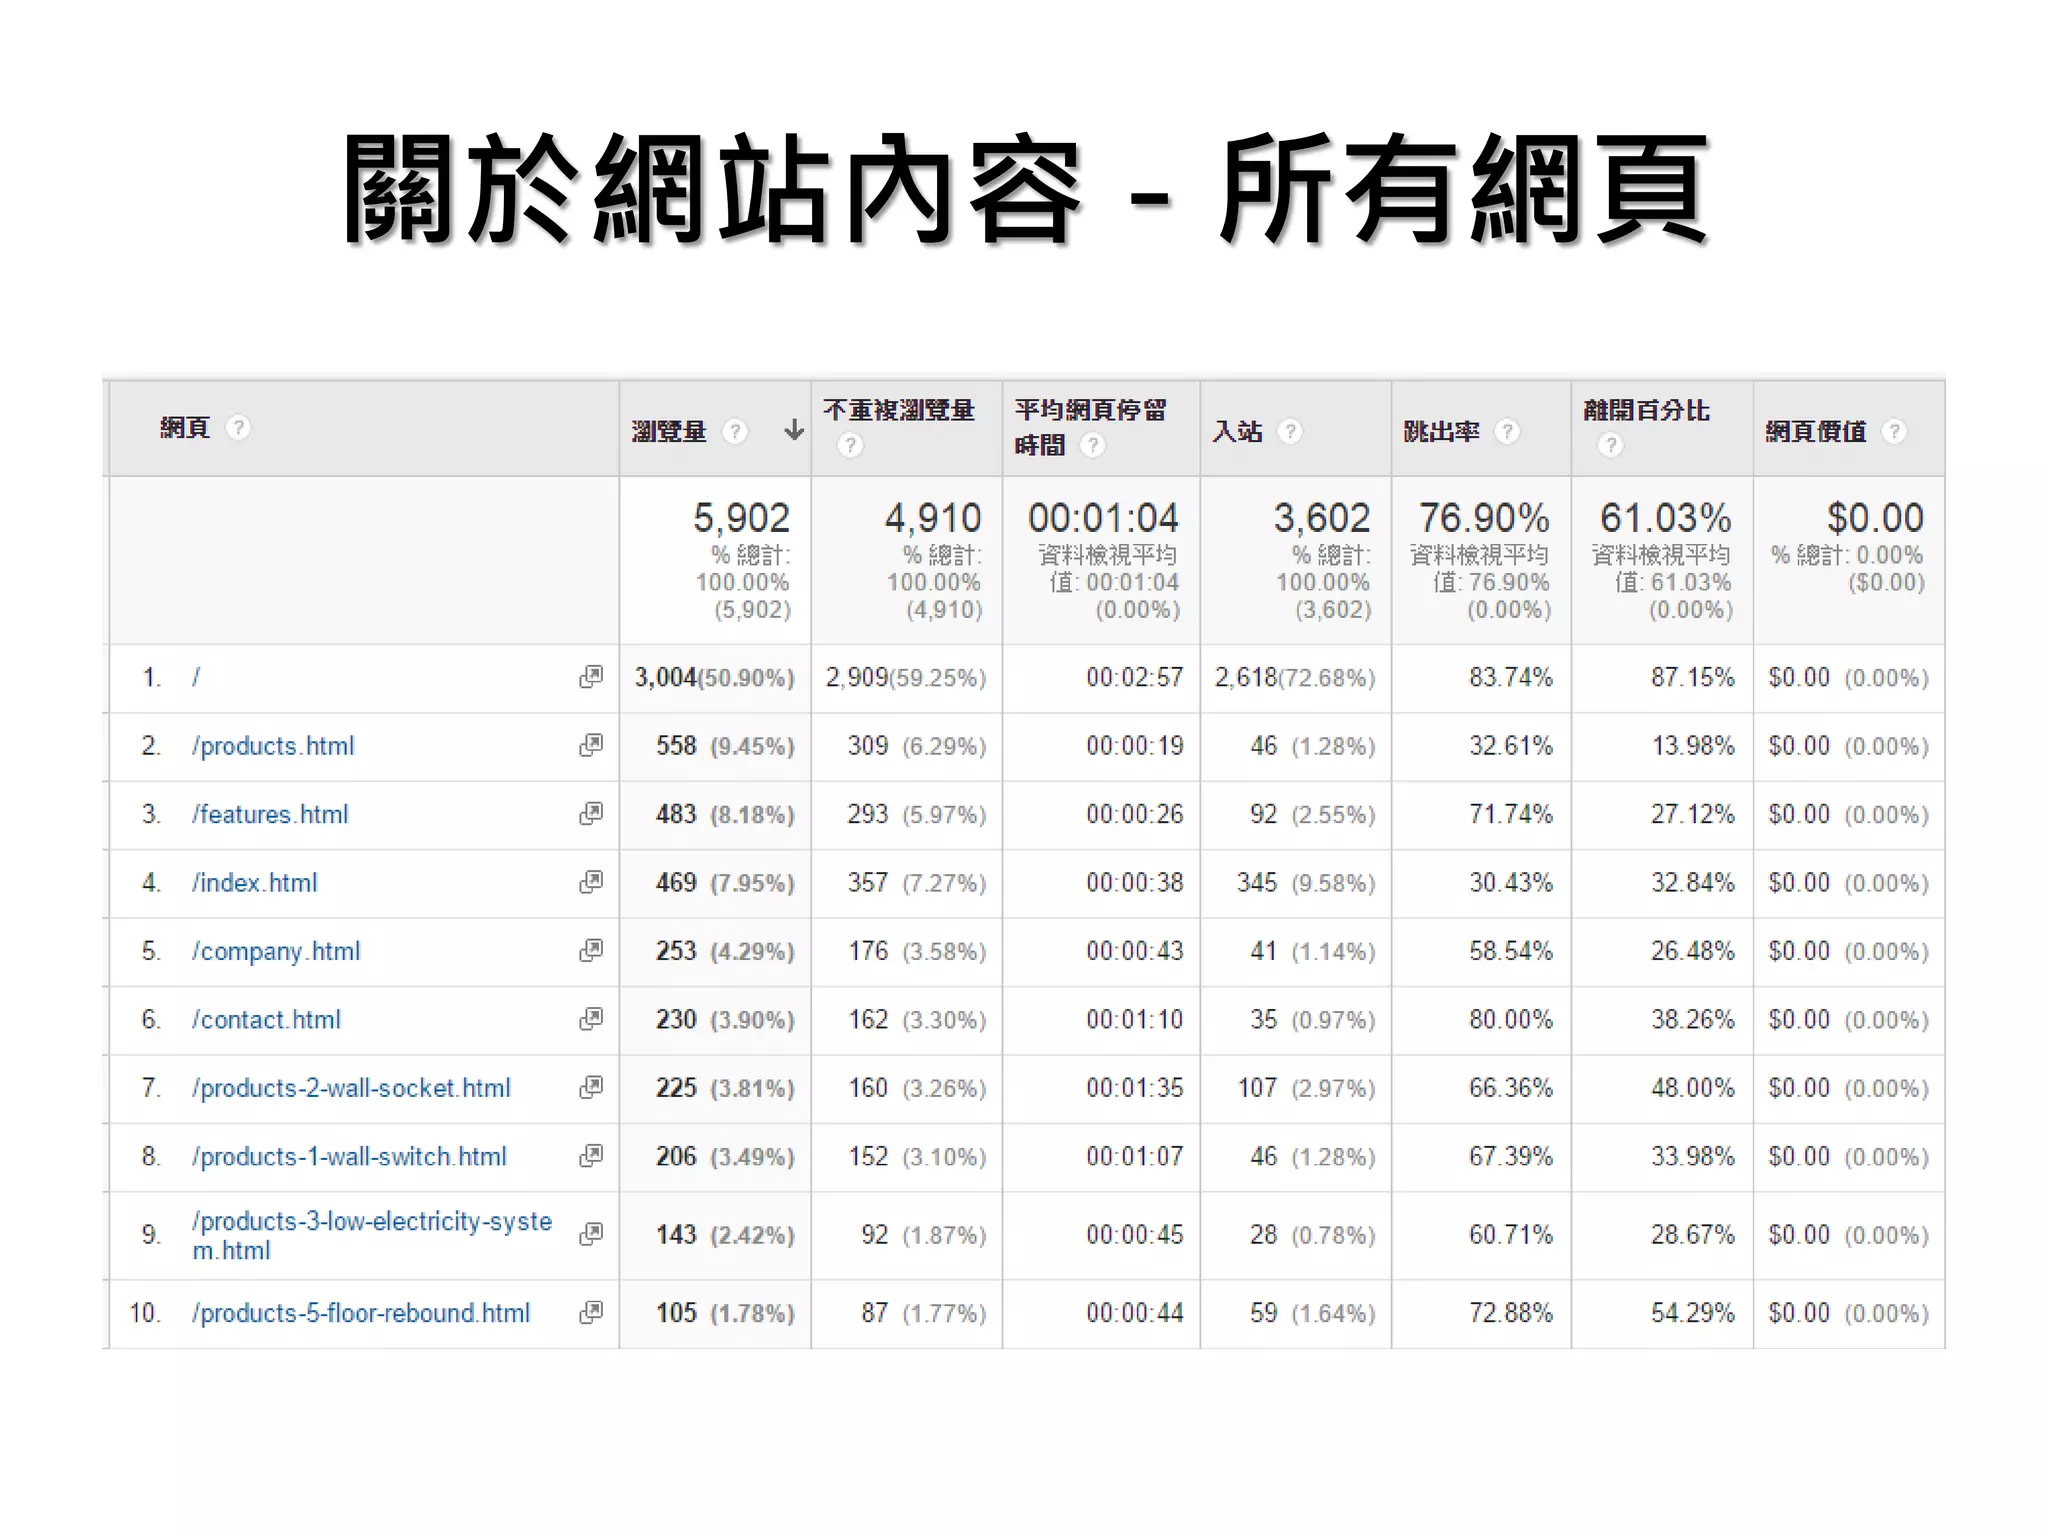Sort by 不重複瀏覽量 column header
2048x1536 pixels.
click(898, 410)
